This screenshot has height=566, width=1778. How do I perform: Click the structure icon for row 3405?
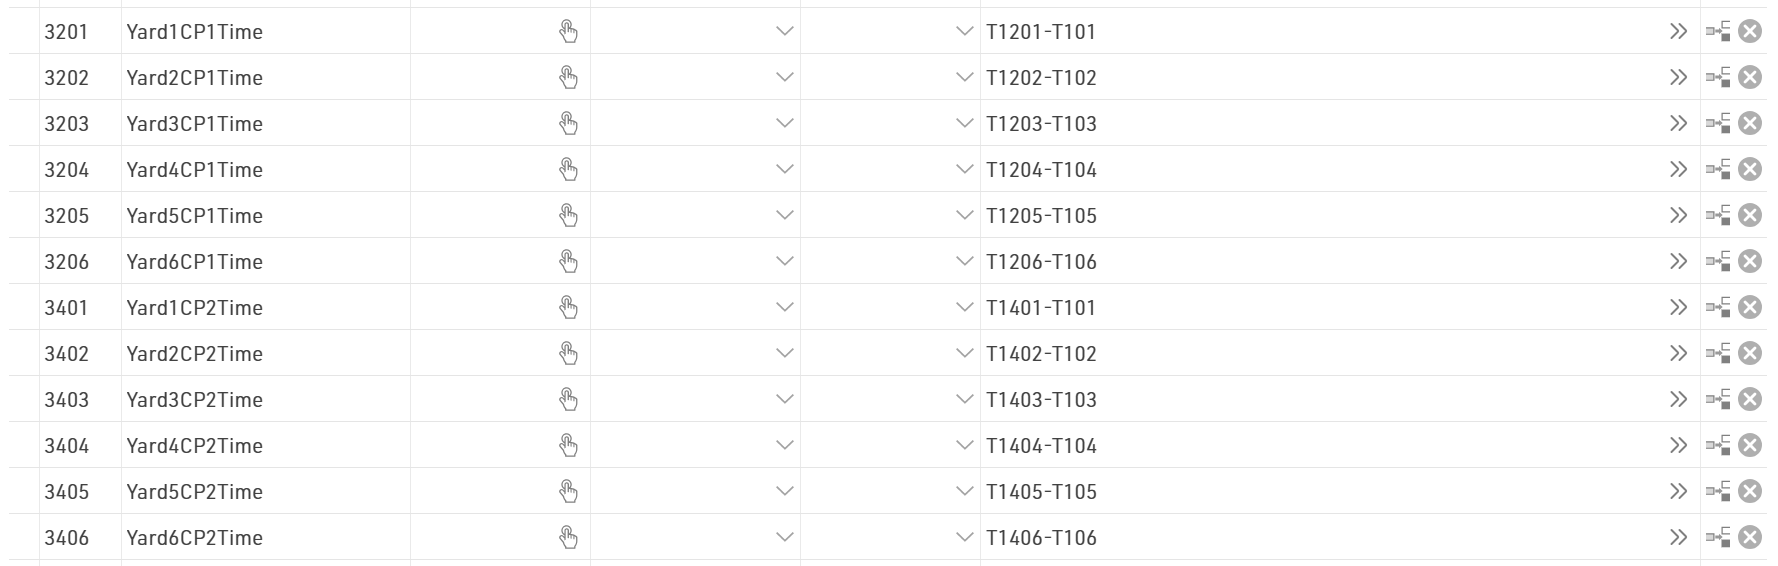point(1718,492)
